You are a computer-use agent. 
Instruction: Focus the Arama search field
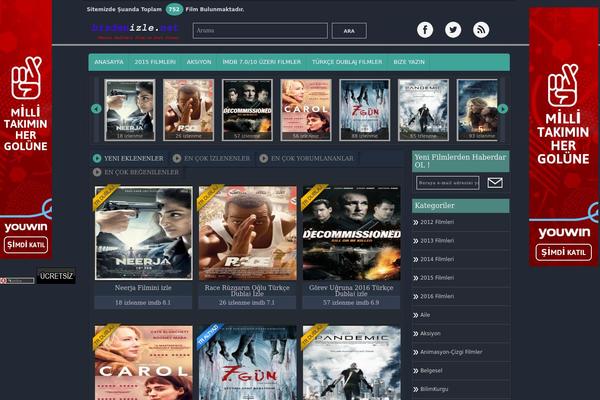260,31
